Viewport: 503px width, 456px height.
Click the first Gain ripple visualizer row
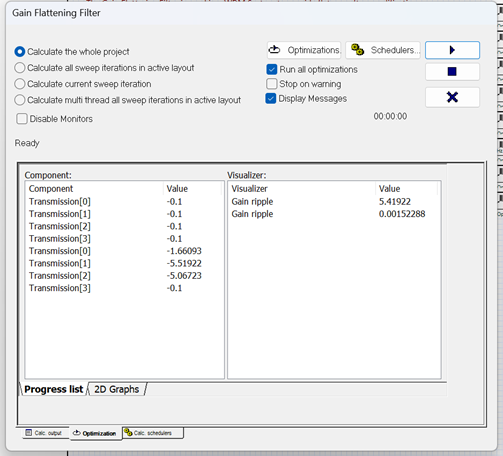click(x=334, y=202)
